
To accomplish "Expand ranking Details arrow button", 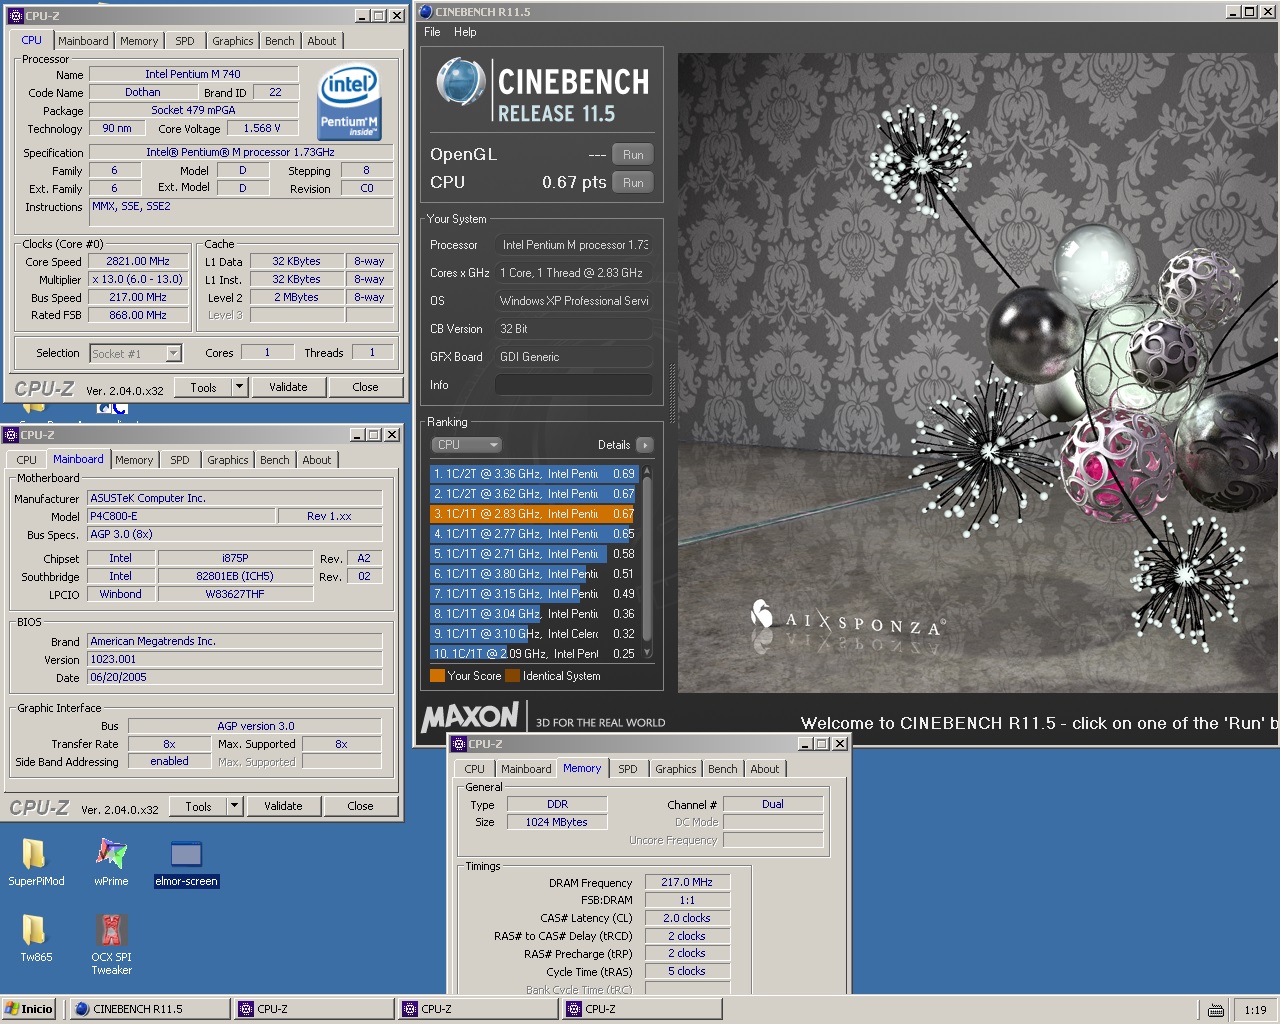I will point(644,445).
